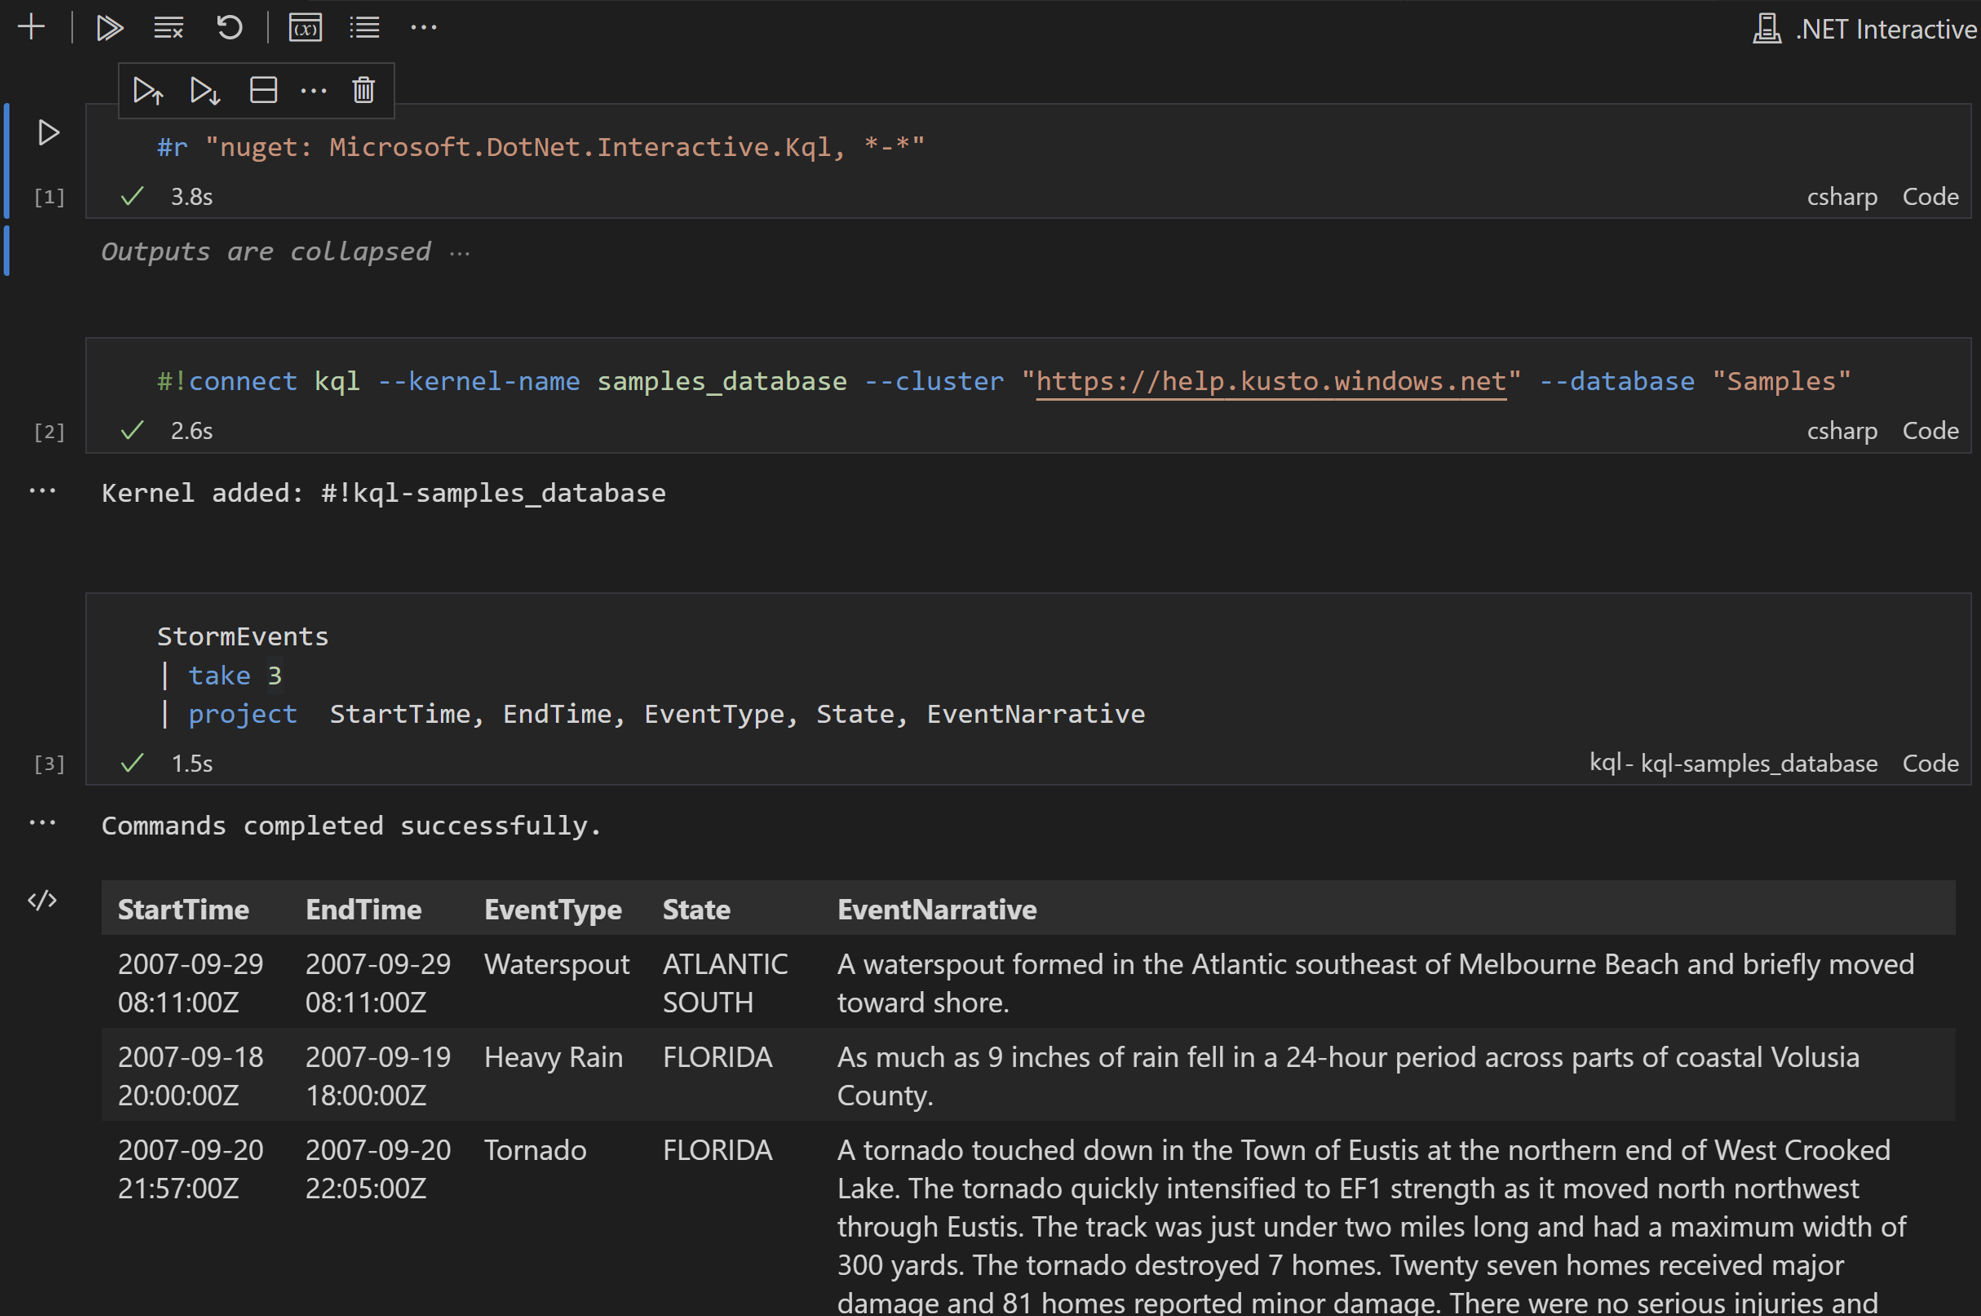1981x1316 pixels.
Task: Expand the collapsed outputs ellipsis
Action: 460,252
